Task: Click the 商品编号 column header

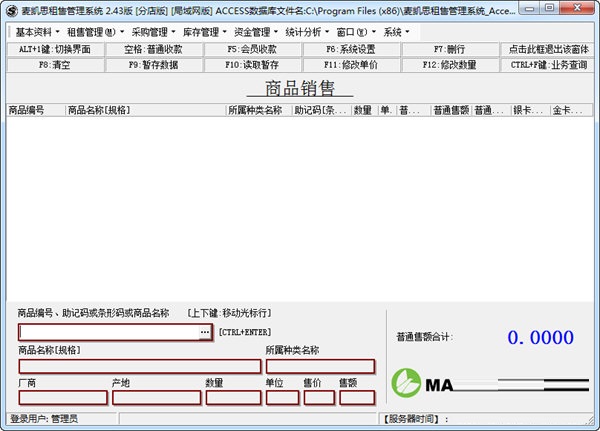Action: (x=36, y=110)
